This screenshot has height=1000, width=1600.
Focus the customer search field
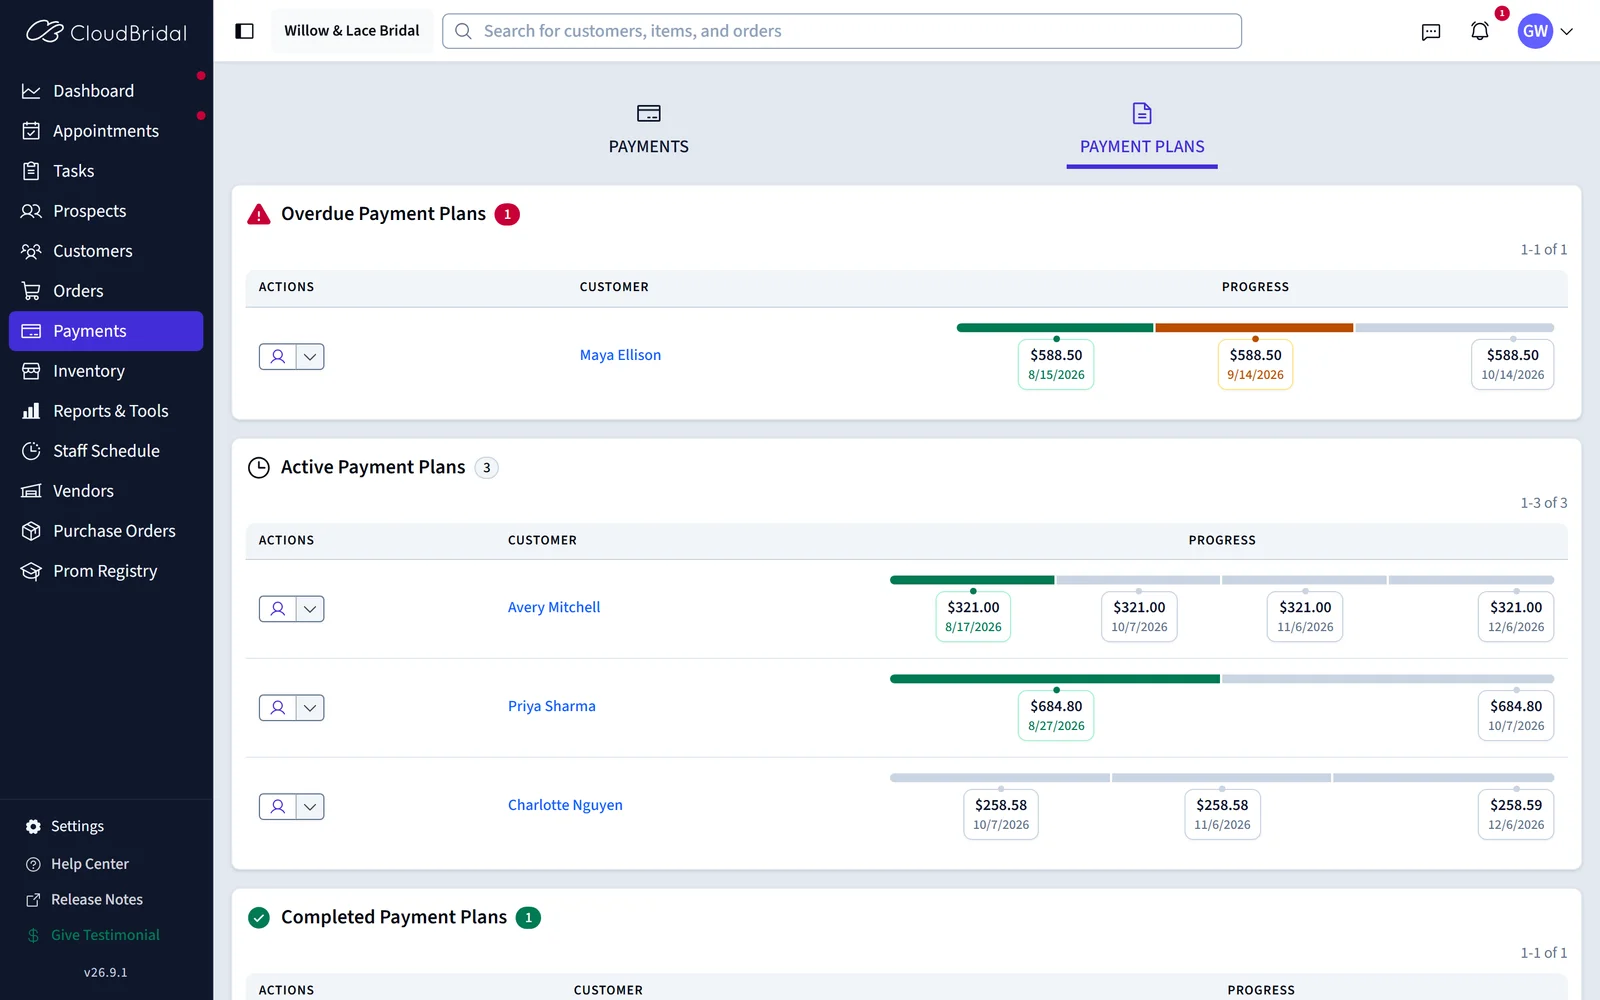pyautogui.click(x=842, y=31)
